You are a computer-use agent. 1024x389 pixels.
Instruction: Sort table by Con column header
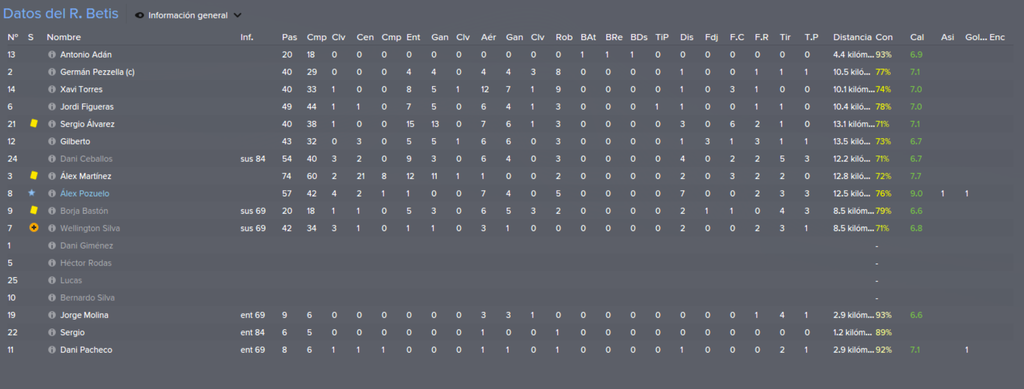pos(884,37)
